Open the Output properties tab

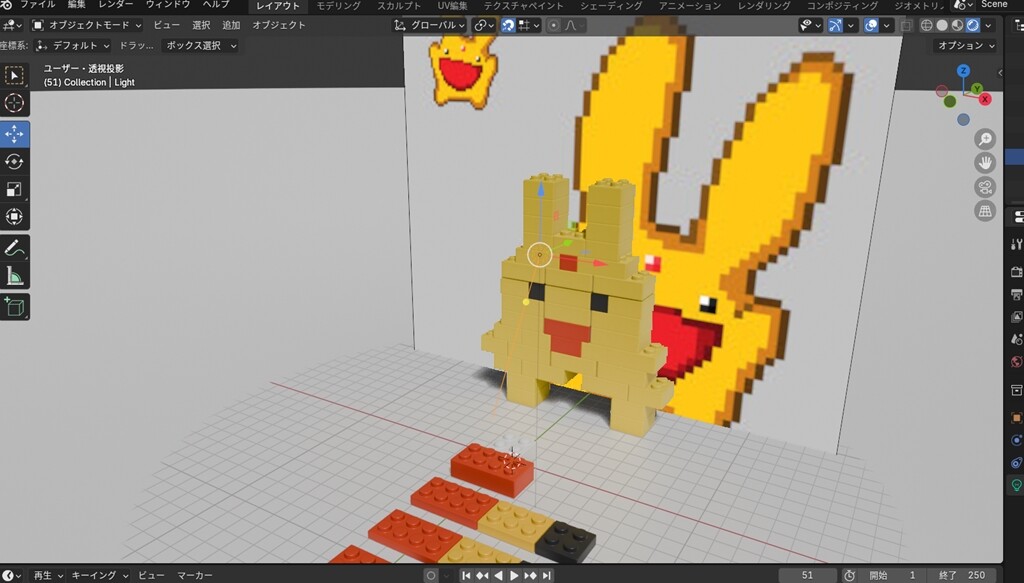1016,294
